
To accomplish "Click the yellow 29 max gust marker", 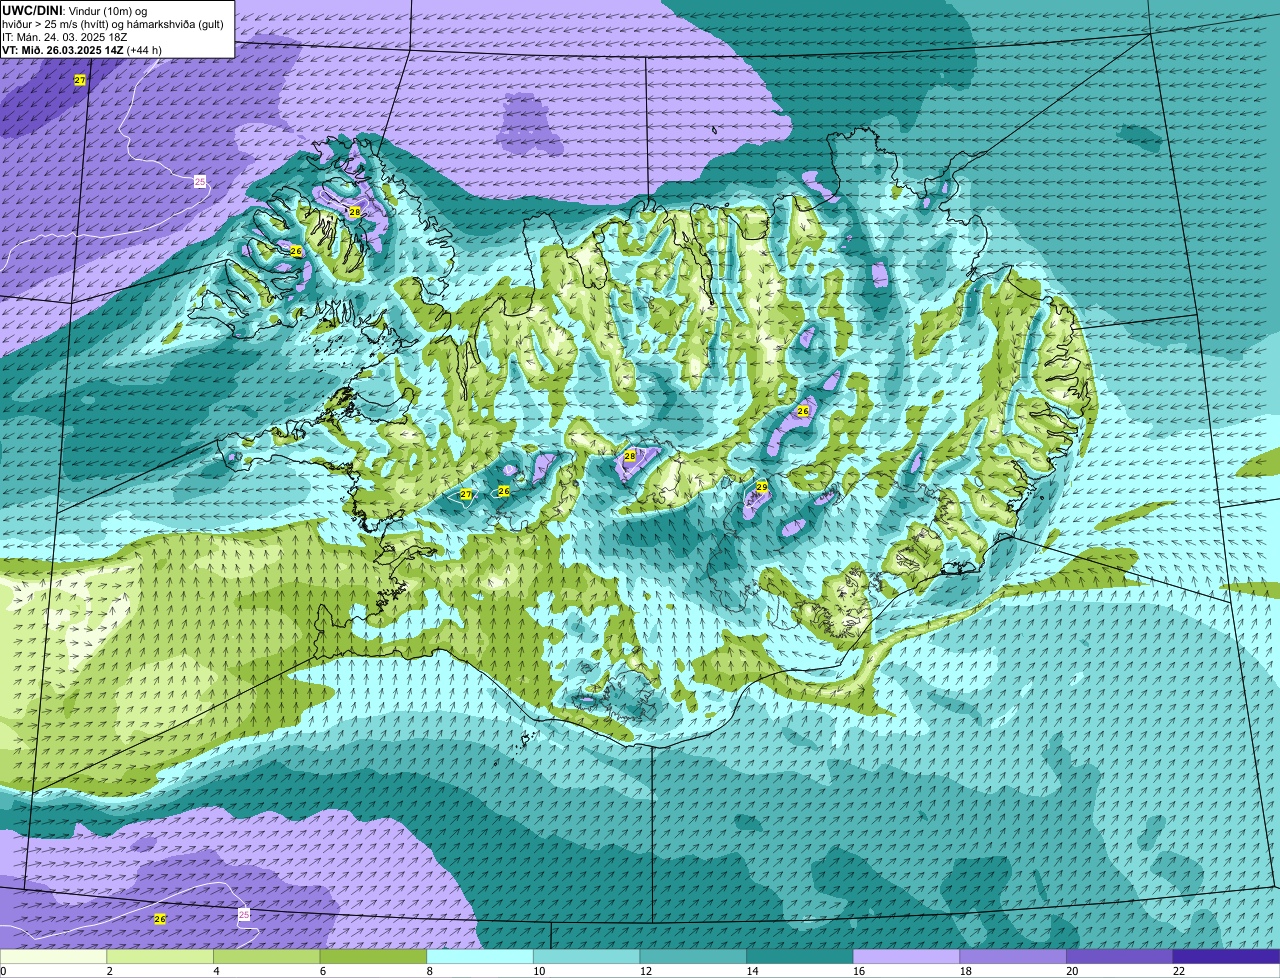I will click(762, 487).
